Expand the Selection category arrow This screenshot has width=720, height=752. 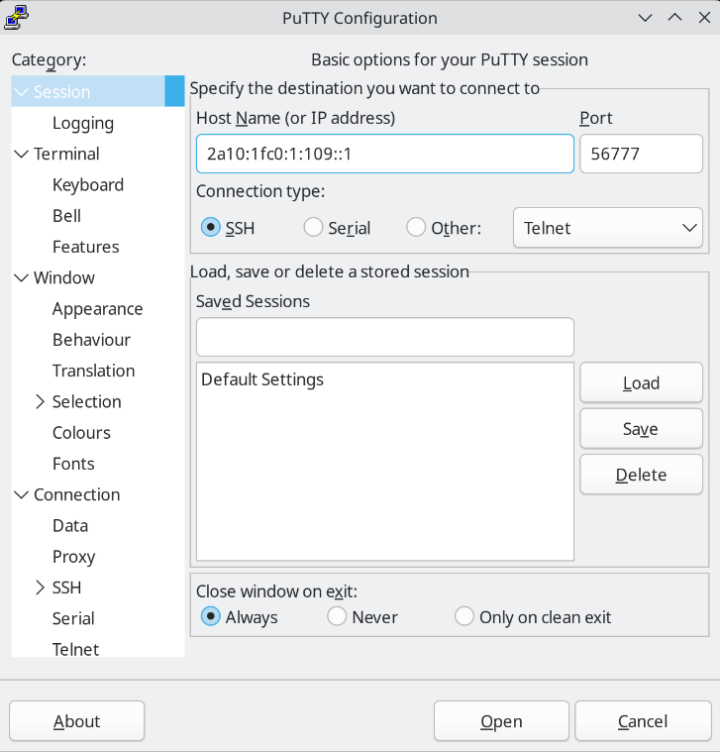(40, 402)
